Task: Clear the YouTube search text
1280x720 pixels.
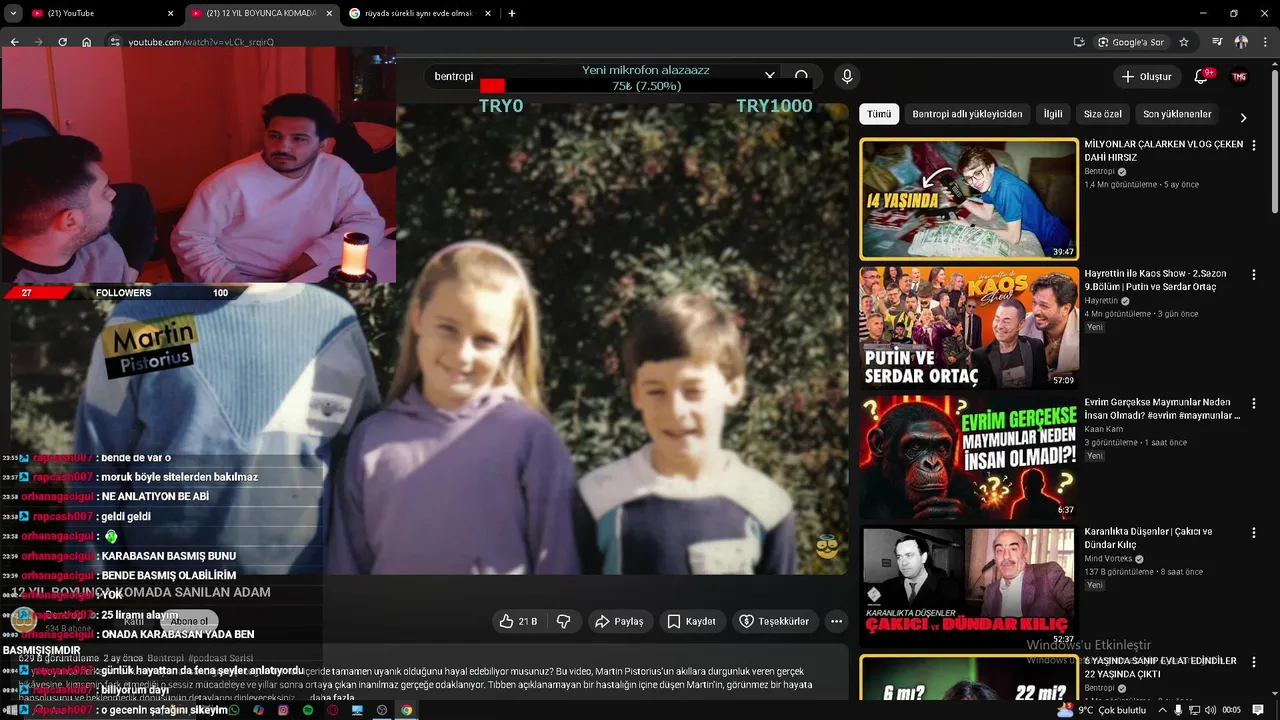Action: [x=769, y=76]
